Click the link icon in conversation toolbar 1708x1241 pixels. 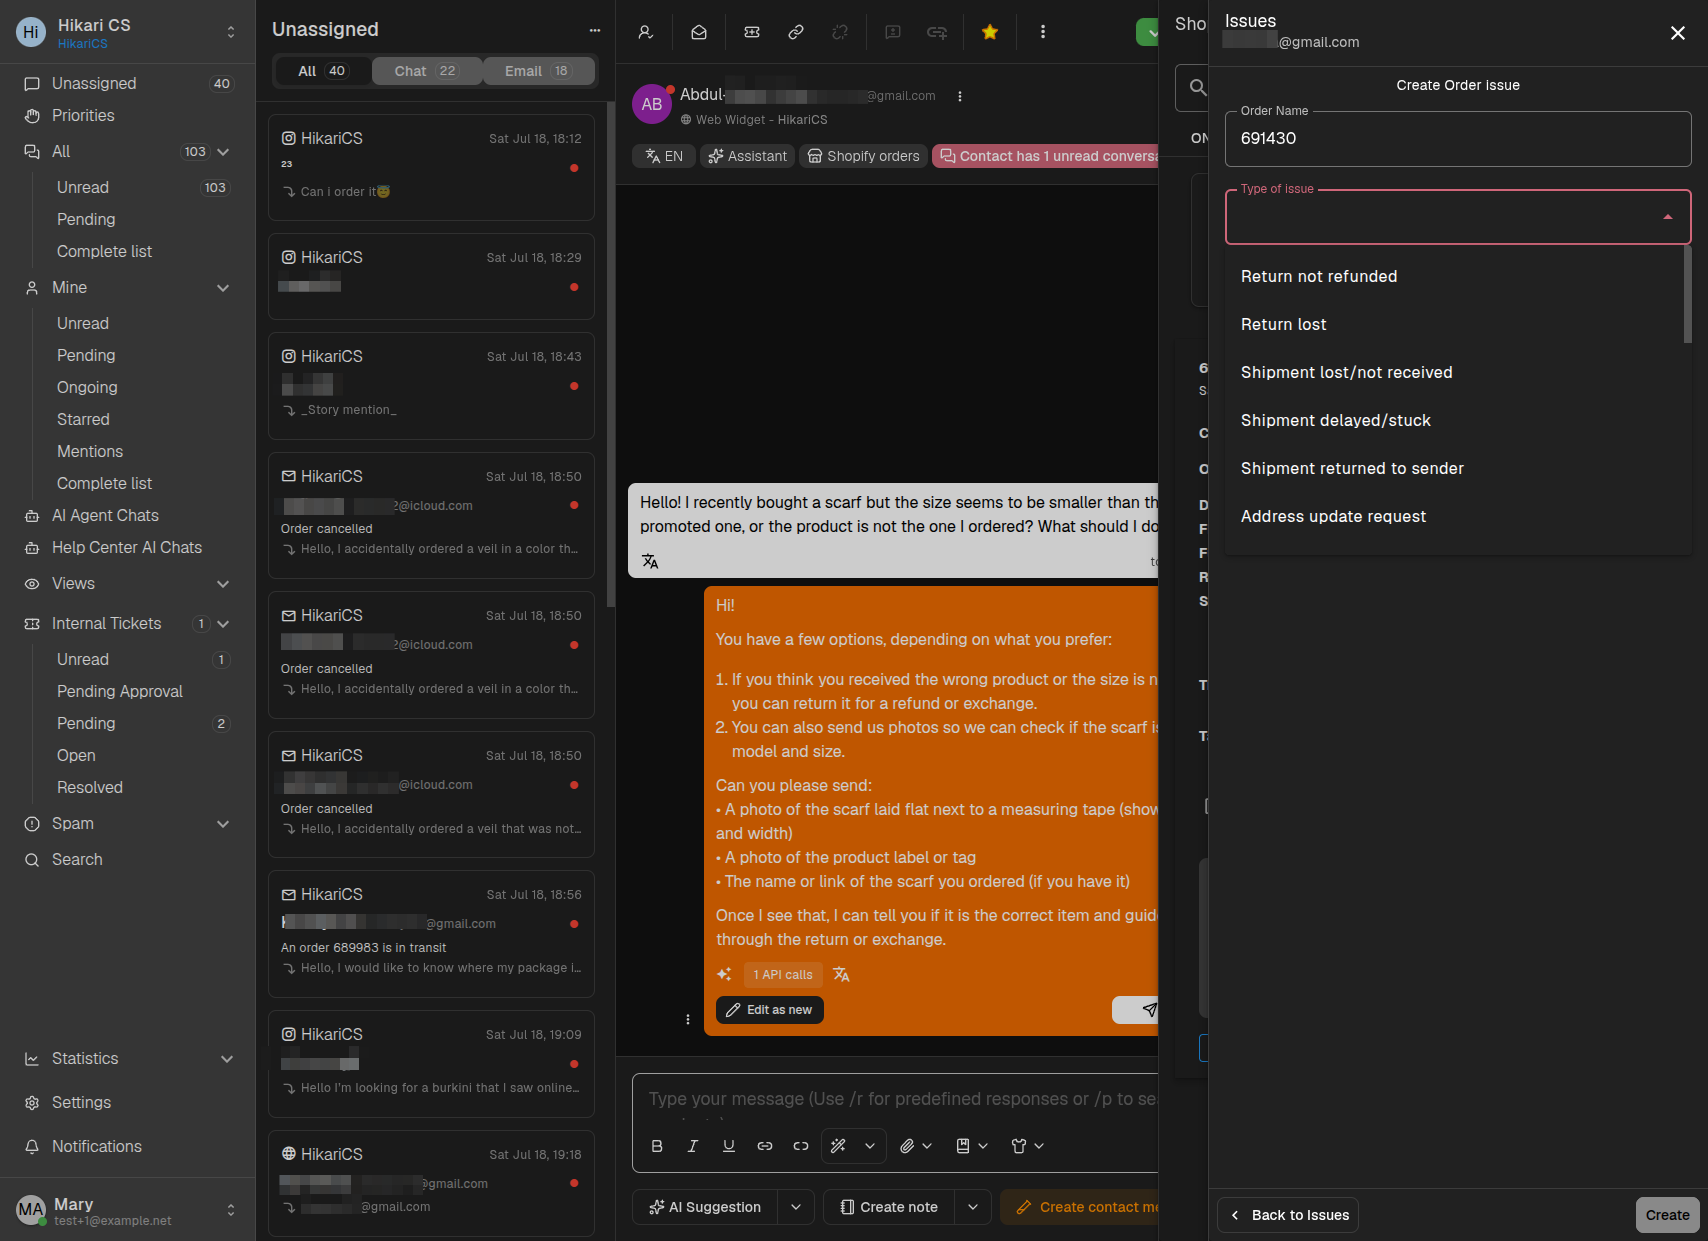[x=796, y=32]
